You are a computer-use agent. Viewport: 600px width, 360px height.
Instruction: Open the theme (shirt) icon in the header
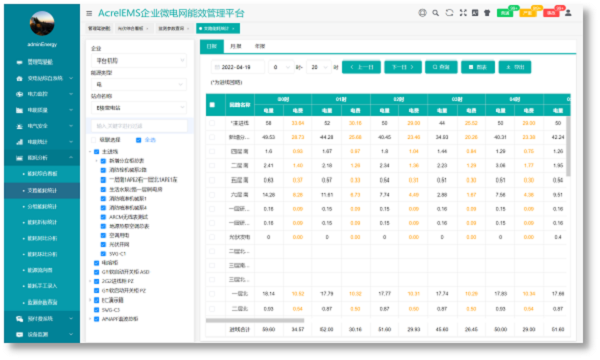tap(487, 13)
